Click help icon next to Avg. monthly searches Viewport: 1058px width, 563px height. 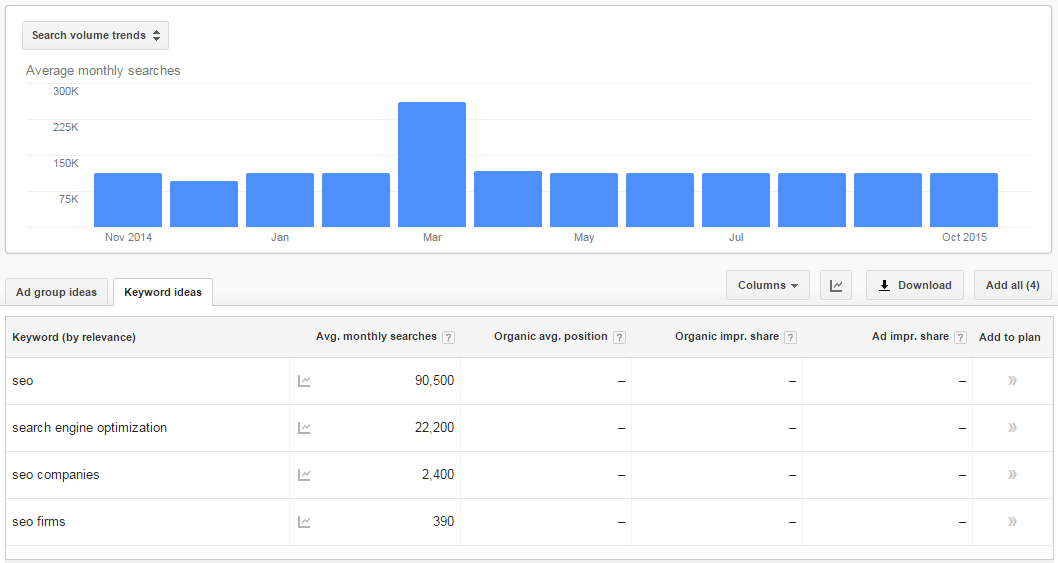tap(448, 338)
